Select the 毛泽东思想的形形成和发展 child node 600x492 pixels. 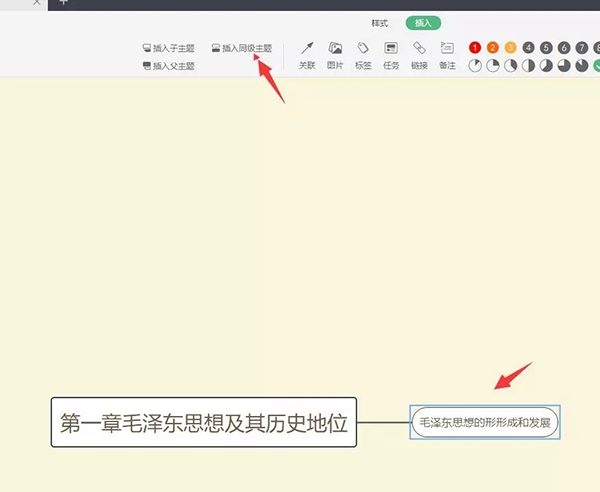(x=485, y=422)
